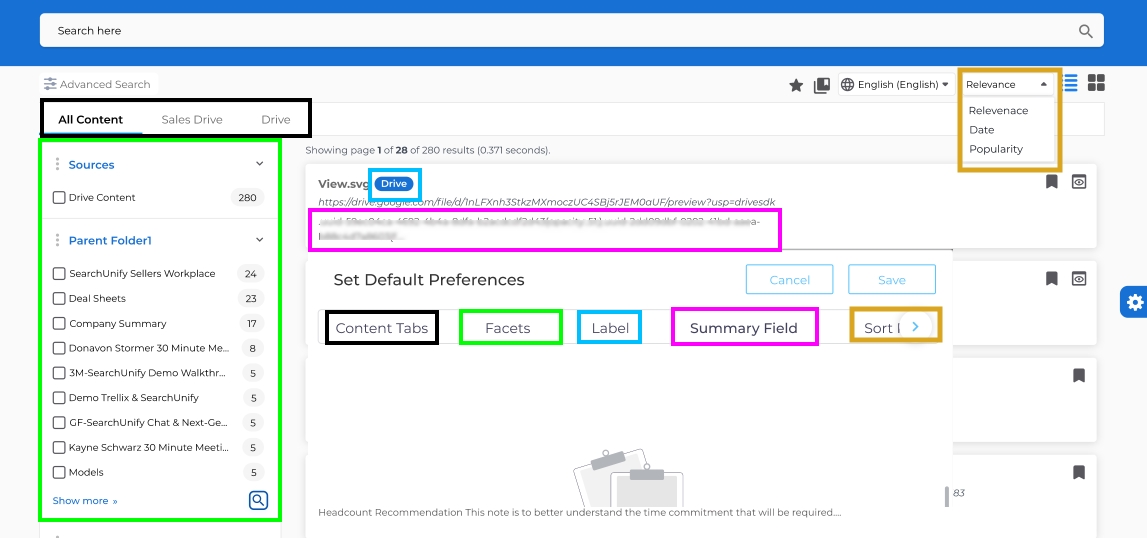
Task: Open the English (English) language dropdown
Action: (x=897, y=84)
